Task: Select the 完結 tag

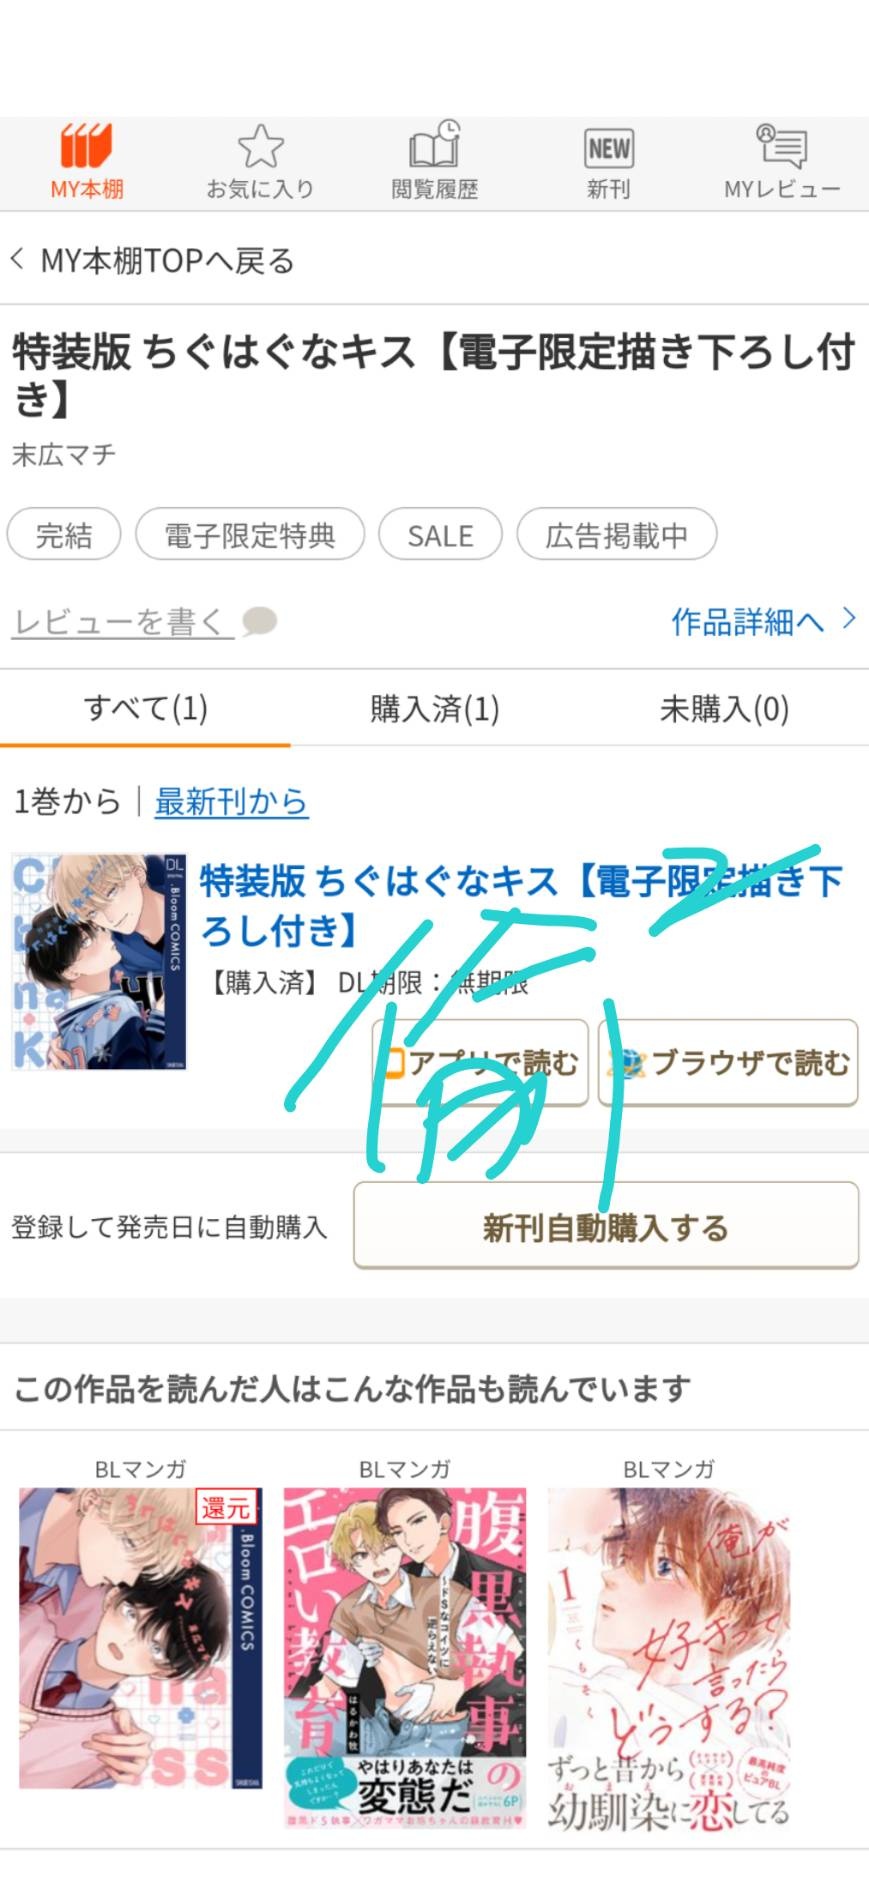Action: [x=64, y=535]
